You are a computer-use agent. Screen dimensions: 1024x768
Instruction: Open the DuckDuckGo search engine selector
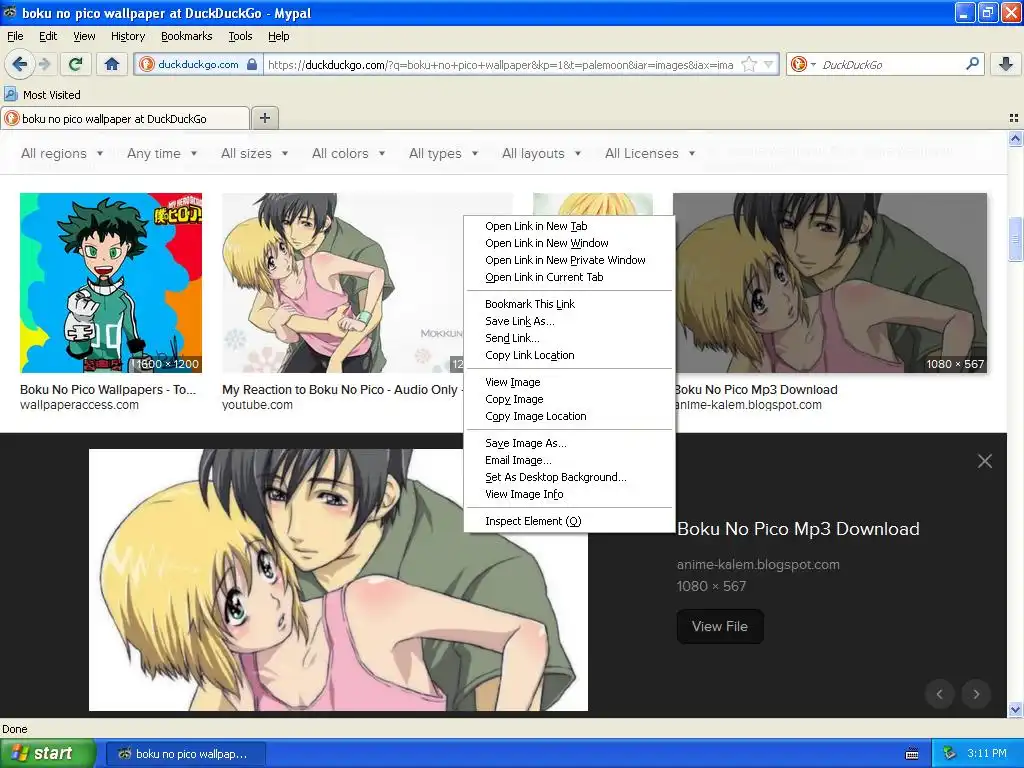[803, 64]
